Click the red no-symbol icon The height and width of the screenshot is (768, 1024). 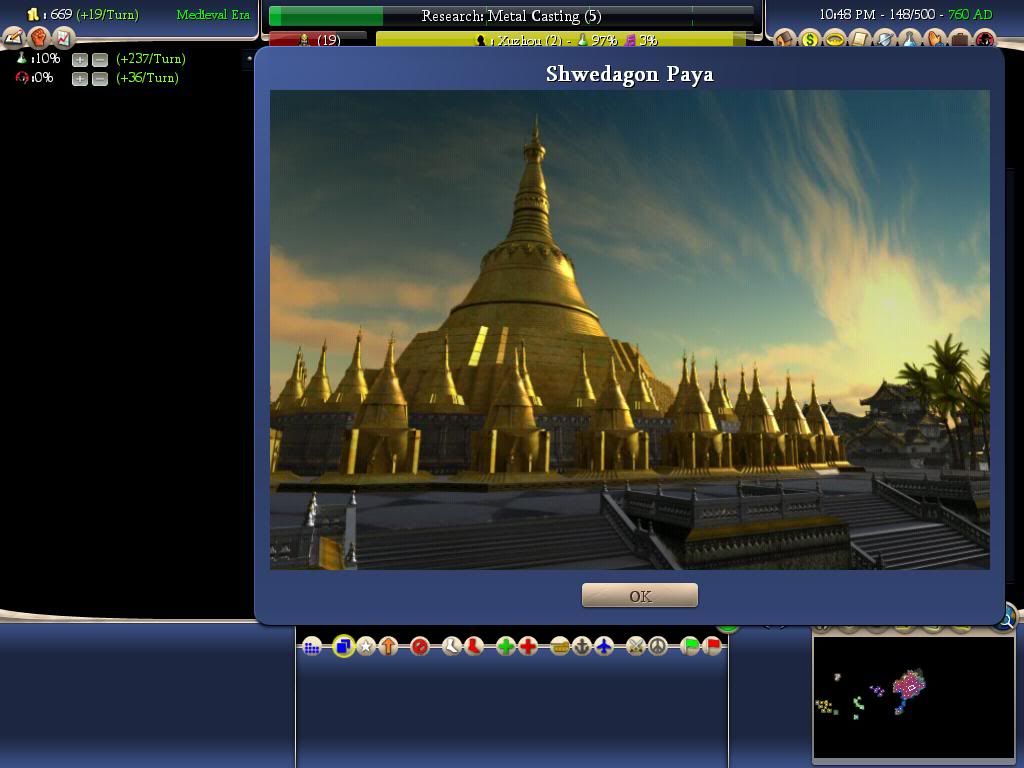pyautogui.click(x=420, y=647)
